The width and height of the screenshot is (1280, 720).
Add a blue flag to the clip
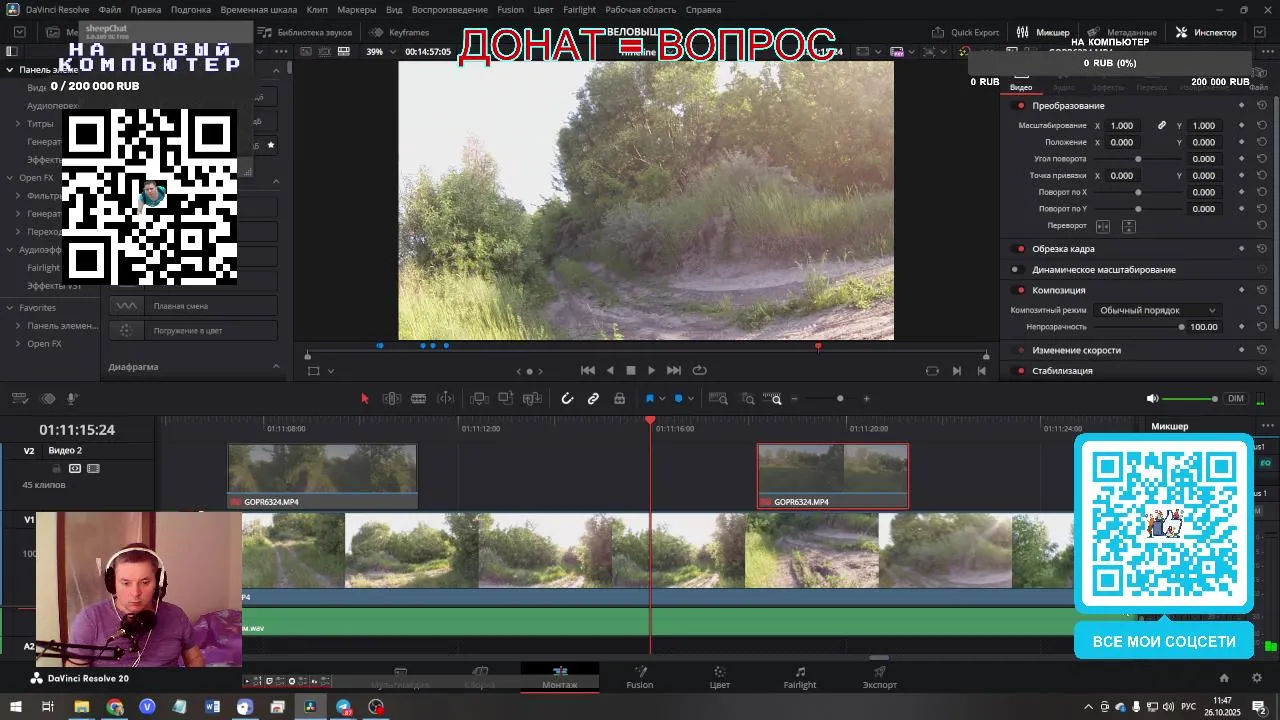[650, 398]
